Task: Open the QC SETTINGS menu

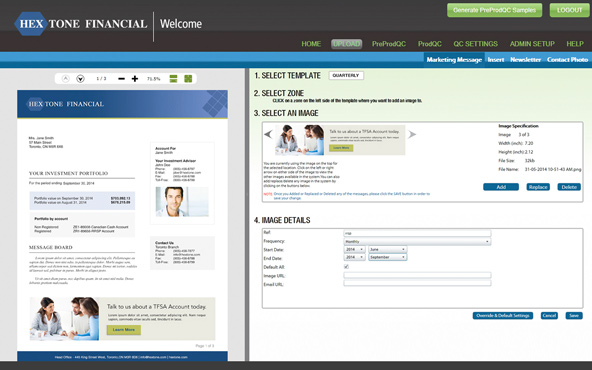Action: click(x=475, y=44)
